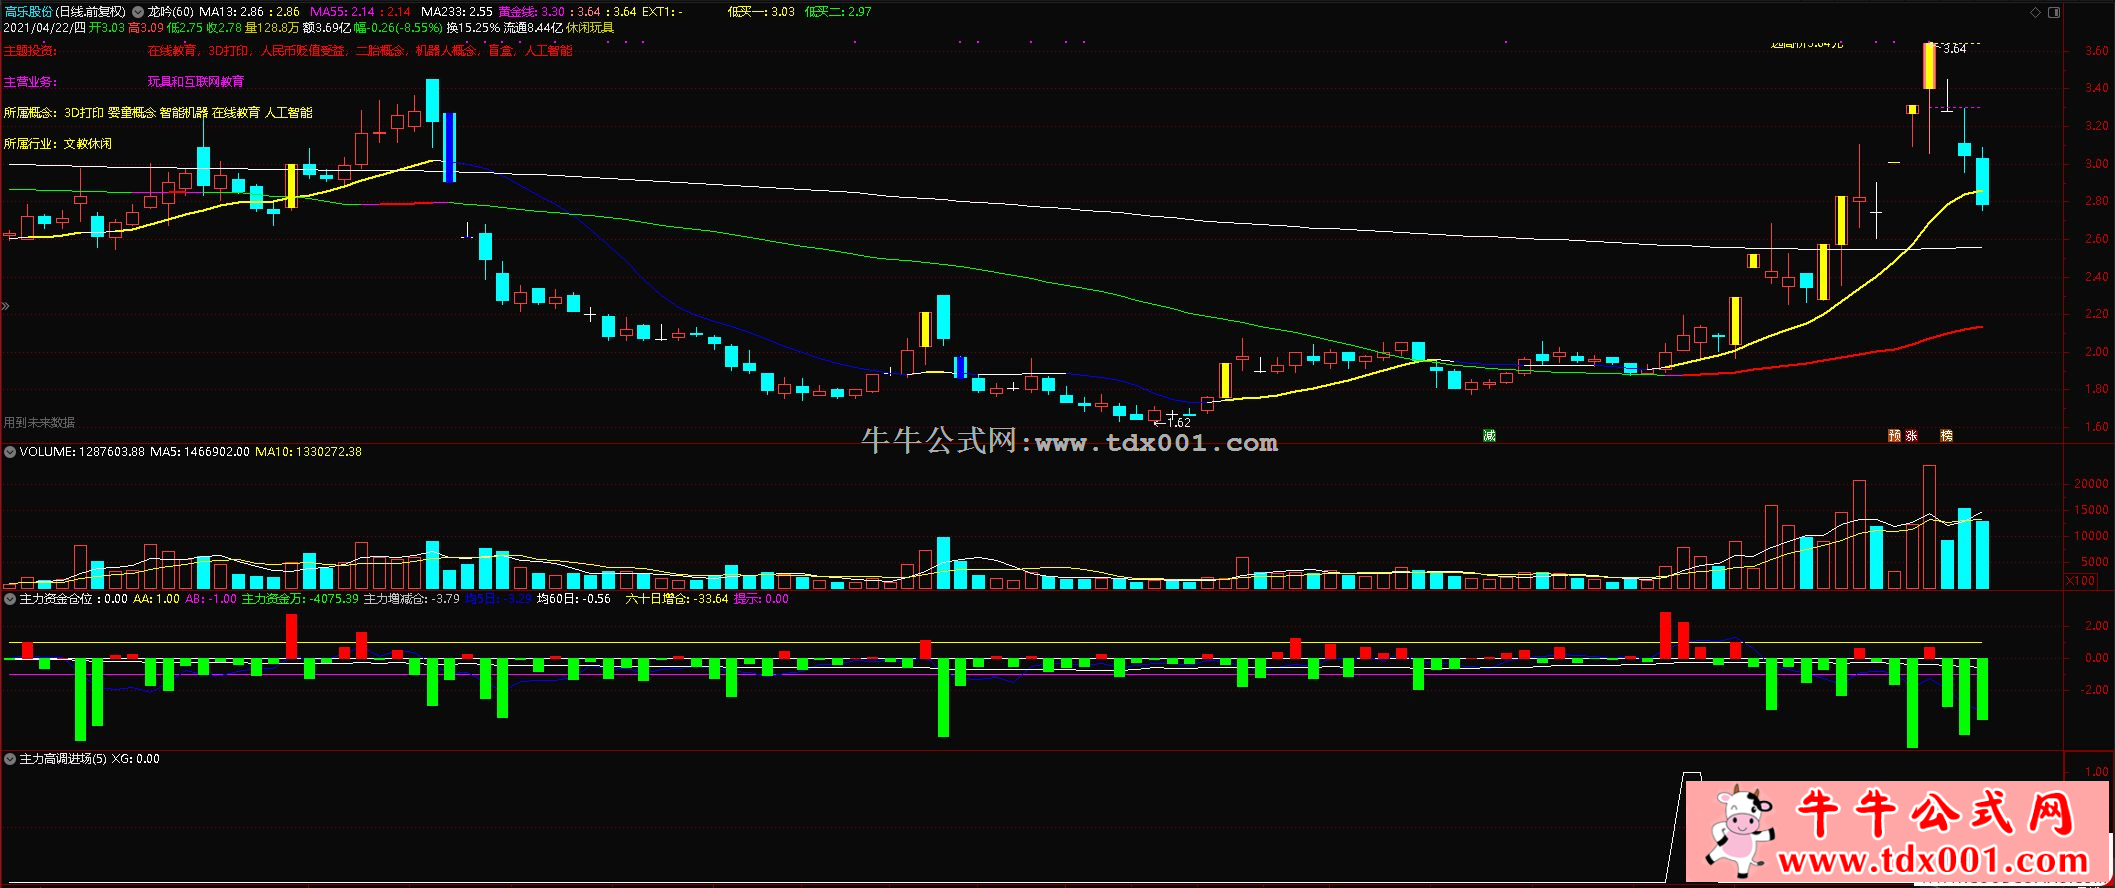This screenshot has width=2115, height=888.
Task: Click the 均60日: -0.56 value
Action: coord(574,599)
